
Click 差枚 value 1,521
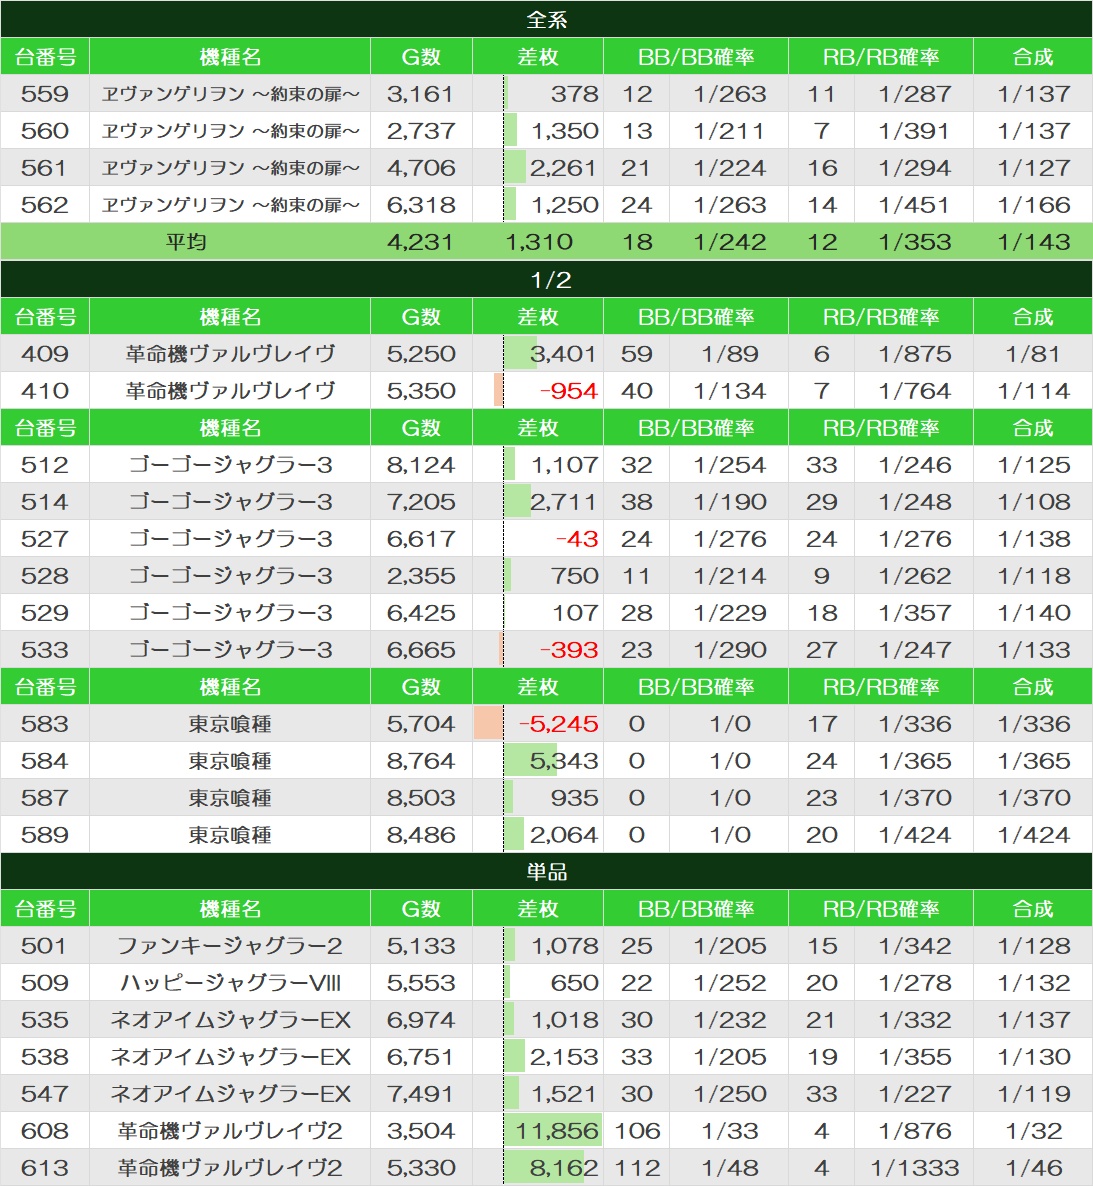(564, 1094)
